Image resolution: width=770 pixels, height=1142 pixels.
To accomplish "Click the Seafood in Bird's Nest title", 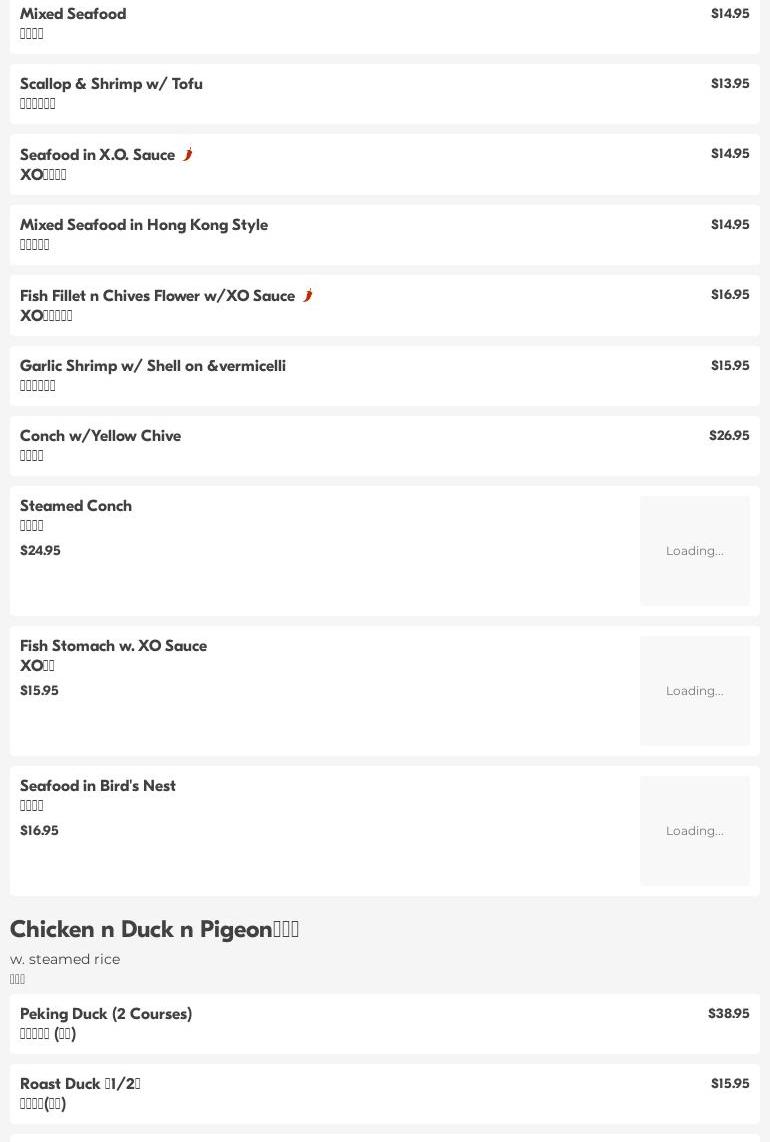I will 98,786.
